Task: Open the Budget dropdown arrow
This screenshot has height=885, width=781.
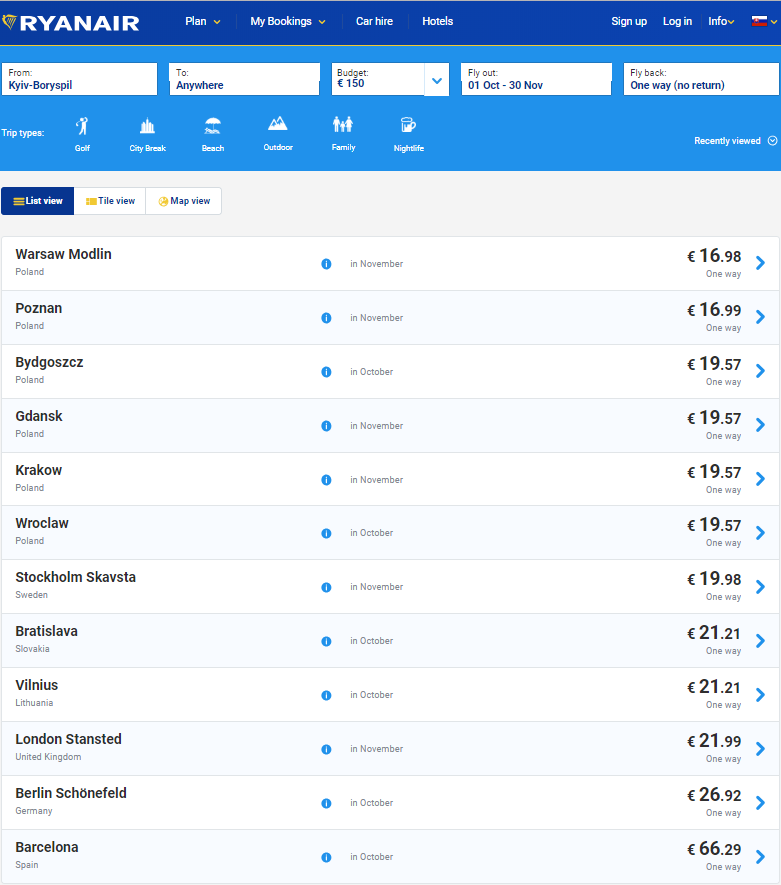Action: pos(437,80)
